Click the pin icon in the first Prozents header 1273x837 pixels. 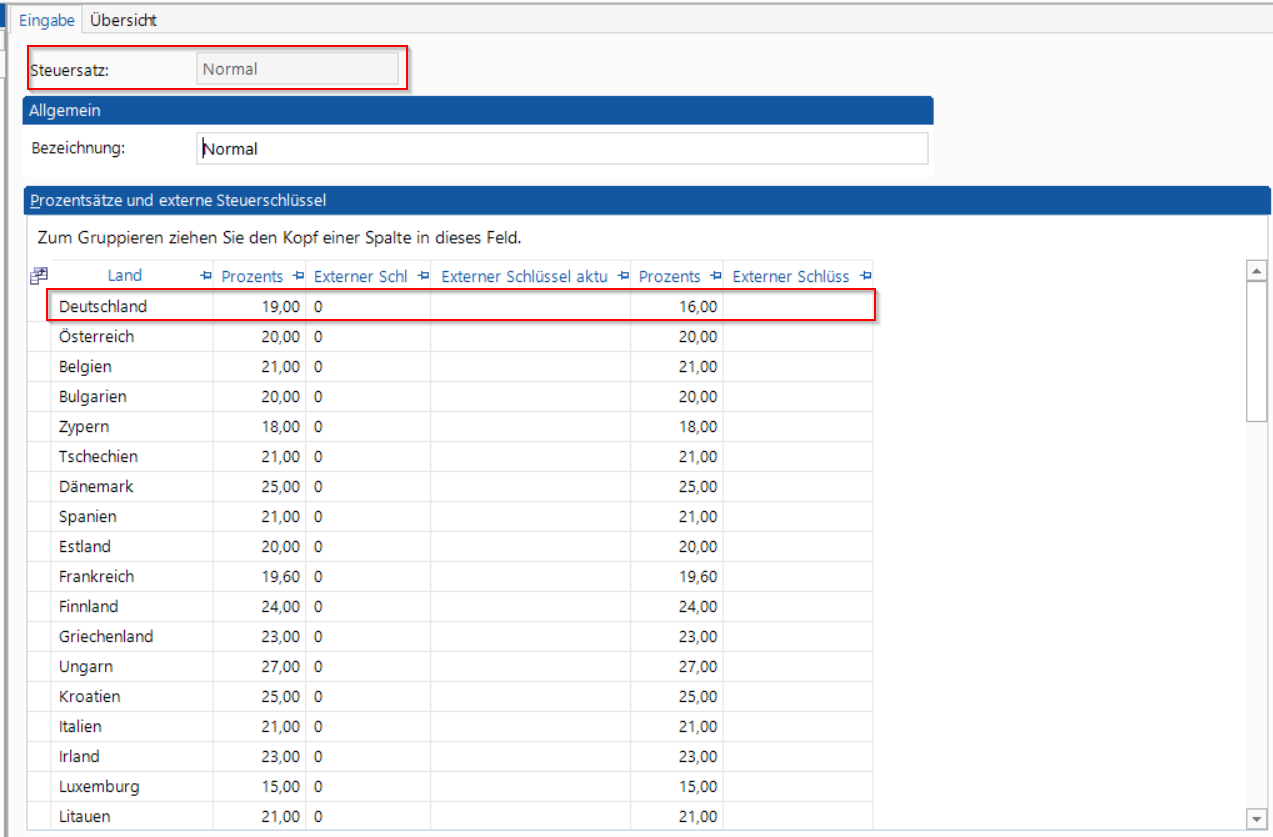point(298,276)
